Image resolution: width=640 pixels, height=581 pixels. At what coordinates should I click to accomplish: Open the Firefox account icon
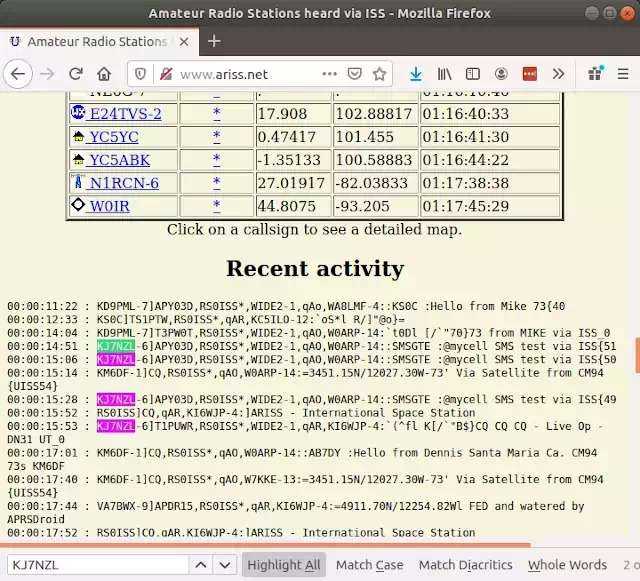[x=501, y=74]
